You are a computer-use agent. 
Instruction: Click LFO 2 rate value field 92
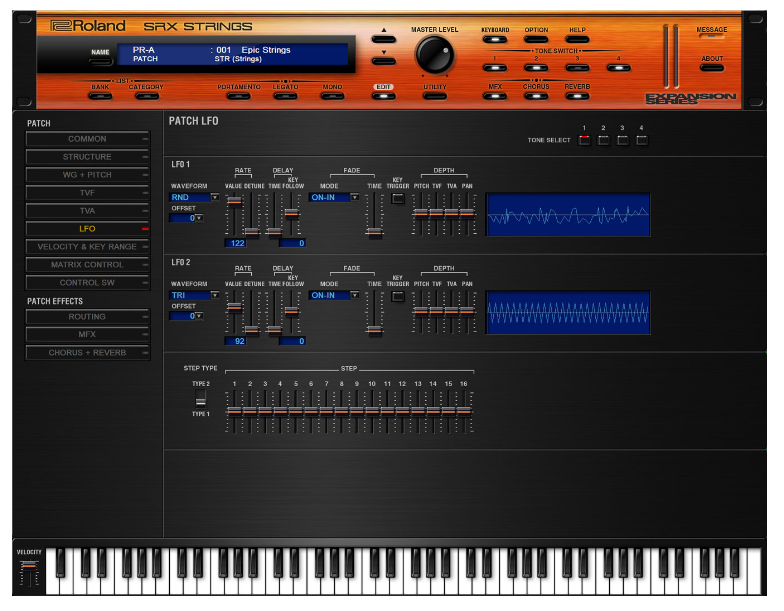pyautogui.click(x=236, y=341)
